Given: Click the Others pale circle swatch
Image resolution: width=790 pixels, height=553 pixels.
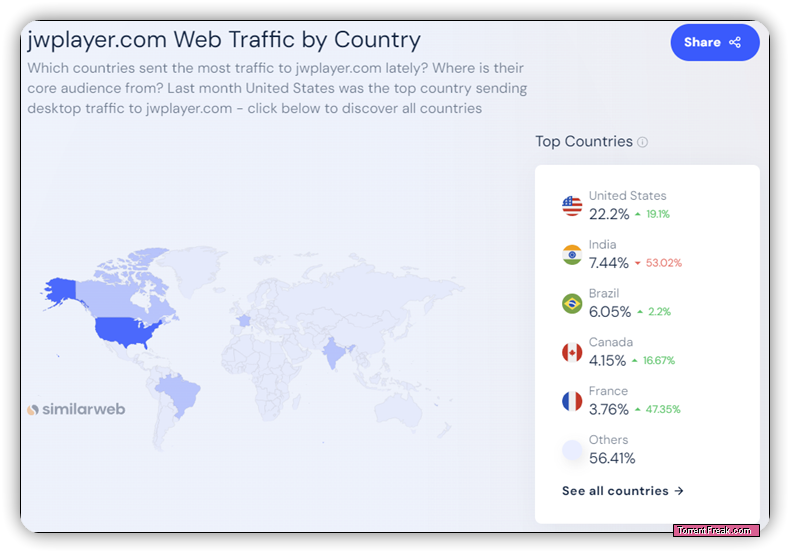Looking at the screenshot, I should click(x=572, y=450).
